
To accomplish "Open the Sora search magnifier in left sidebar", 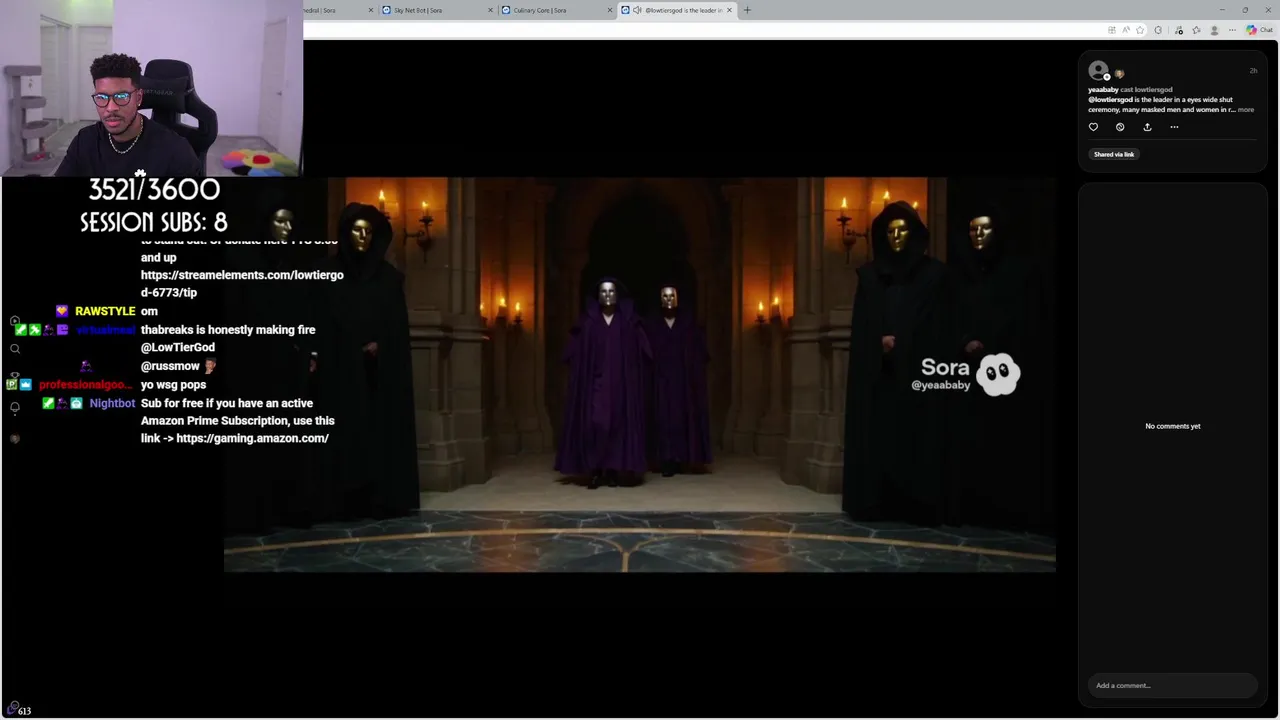I will click(15, 349).
